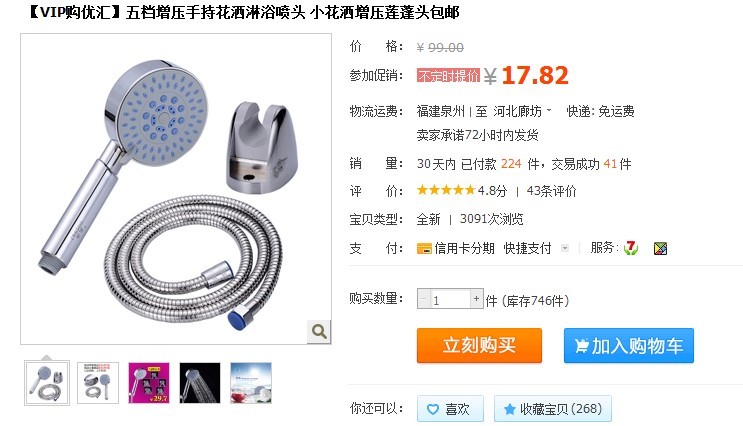743x426 pixels.
Task: Open the 43条评价 reviews link
Action: (551, 191)
